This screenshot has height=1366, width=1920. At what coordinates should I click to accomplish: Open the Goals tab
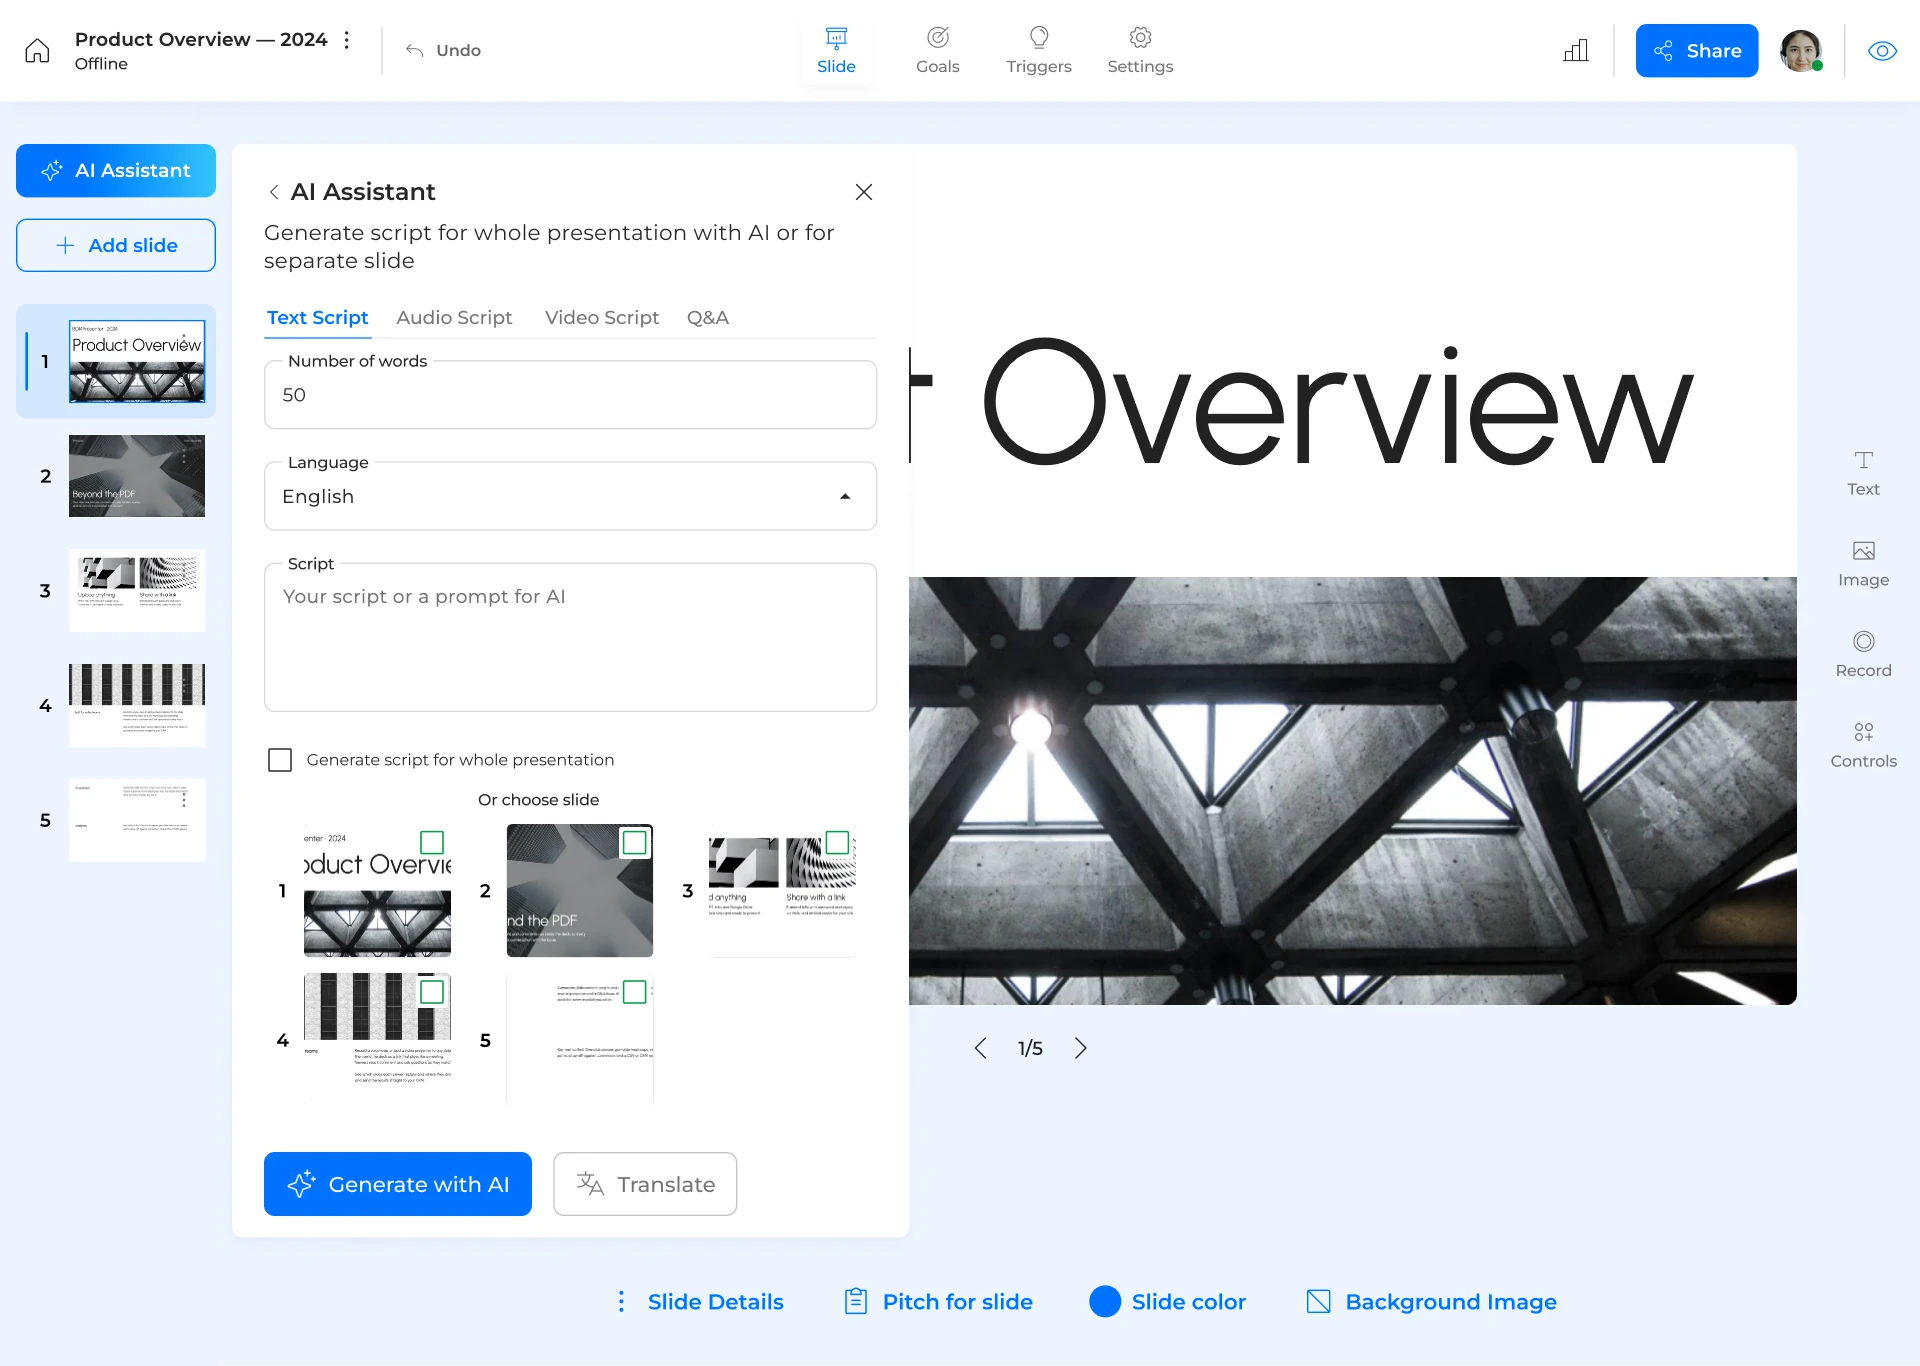click(938, 50)
